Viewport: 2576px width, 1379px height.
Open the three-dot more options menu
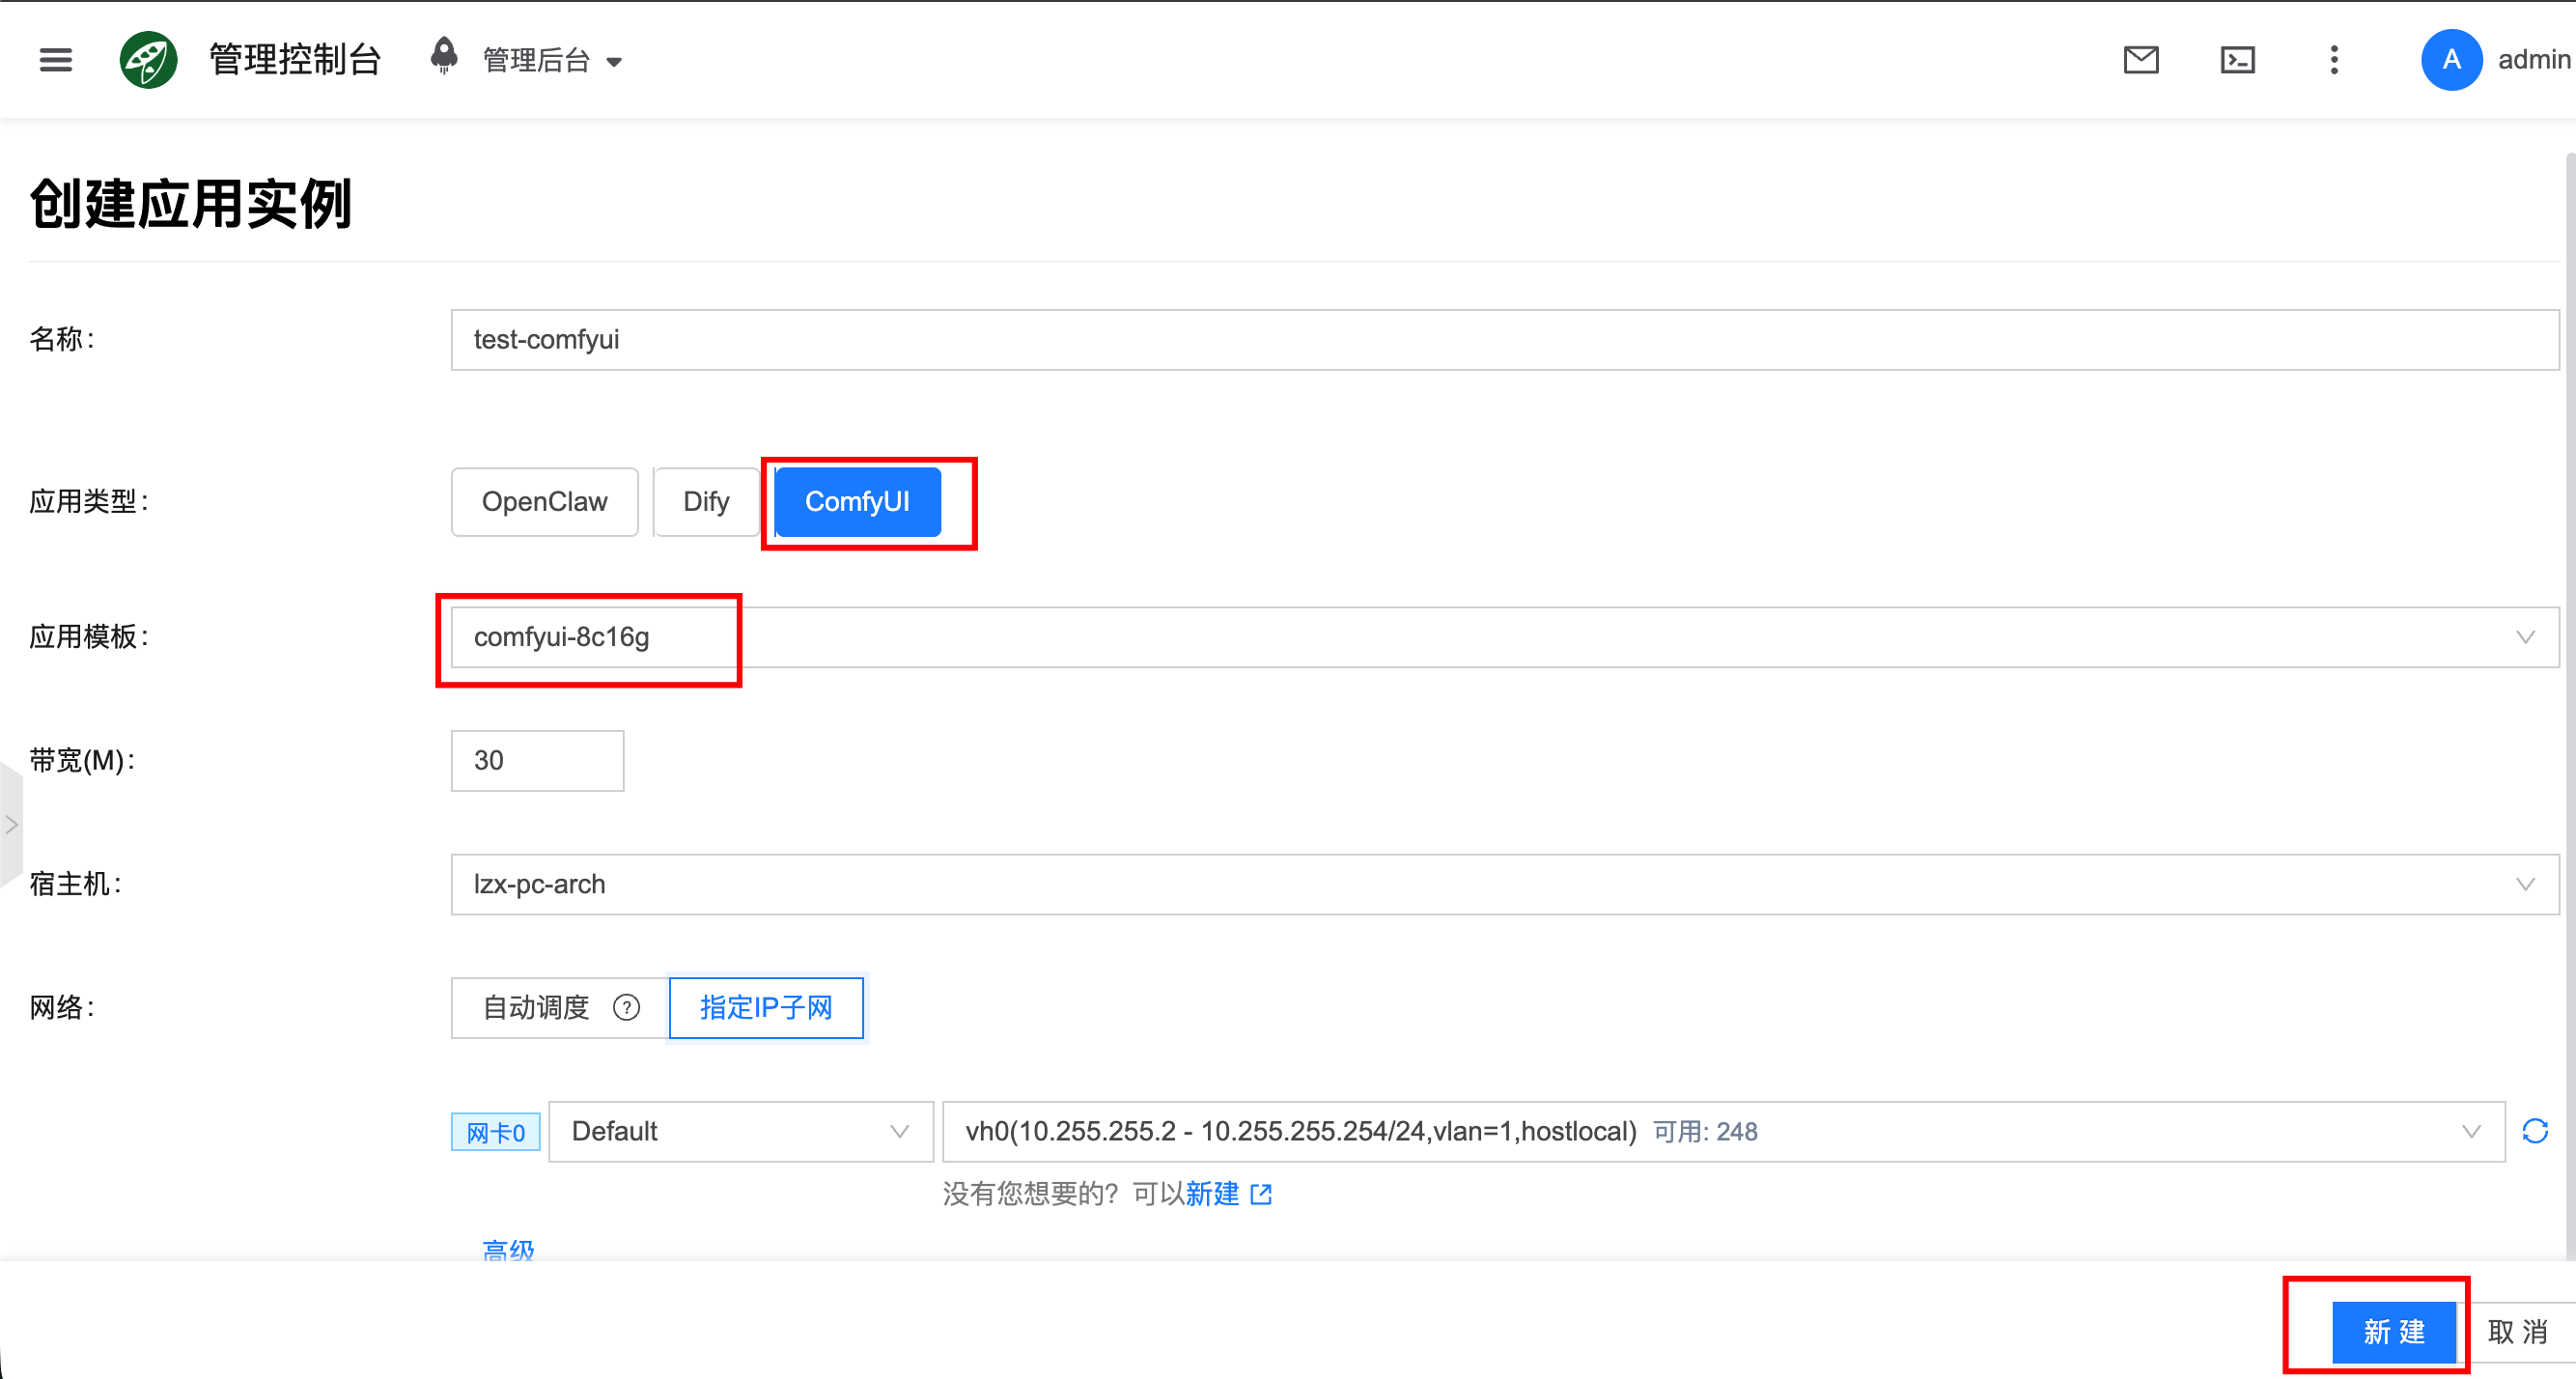click(x=2334, y=60)
